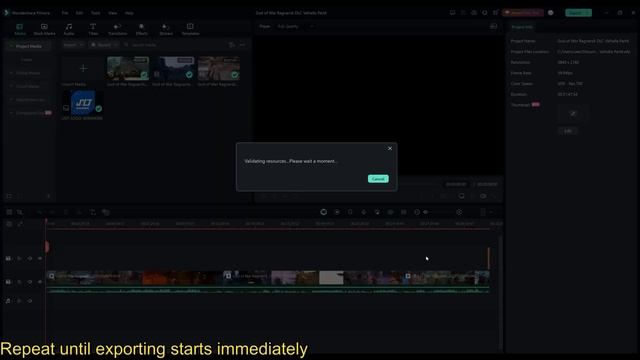This screenshot has height=360, width=640.
Task: Expand the Adjustment Layer section
Action: (11, 100)
